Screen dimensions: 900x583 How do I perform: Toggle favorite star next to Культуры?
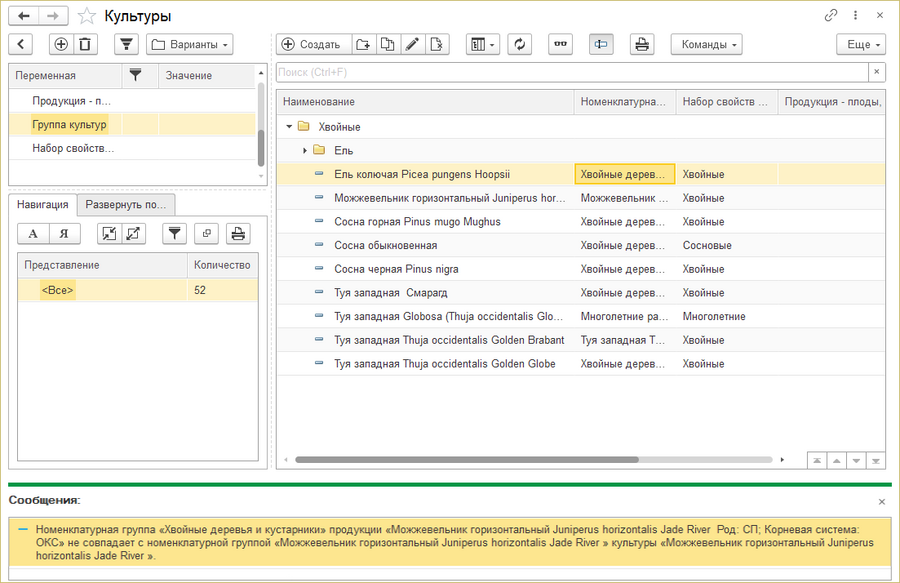[x=87, y=16]
